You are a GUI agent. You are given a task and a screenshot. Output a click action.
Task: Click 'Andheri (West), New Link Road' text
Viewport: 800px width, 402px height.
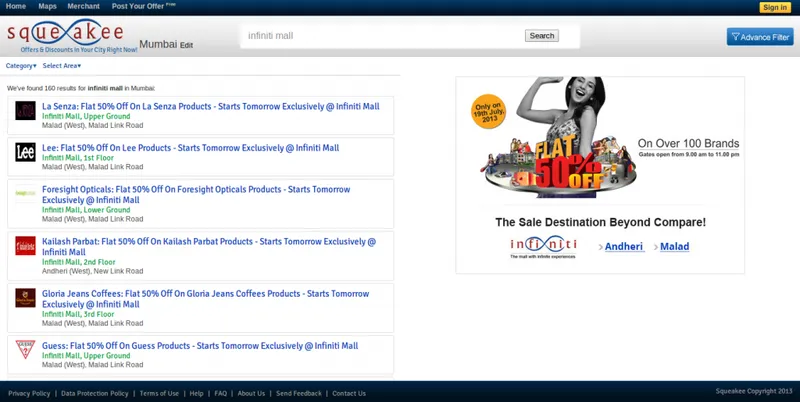pyautogui.click(x=92, y=271)
